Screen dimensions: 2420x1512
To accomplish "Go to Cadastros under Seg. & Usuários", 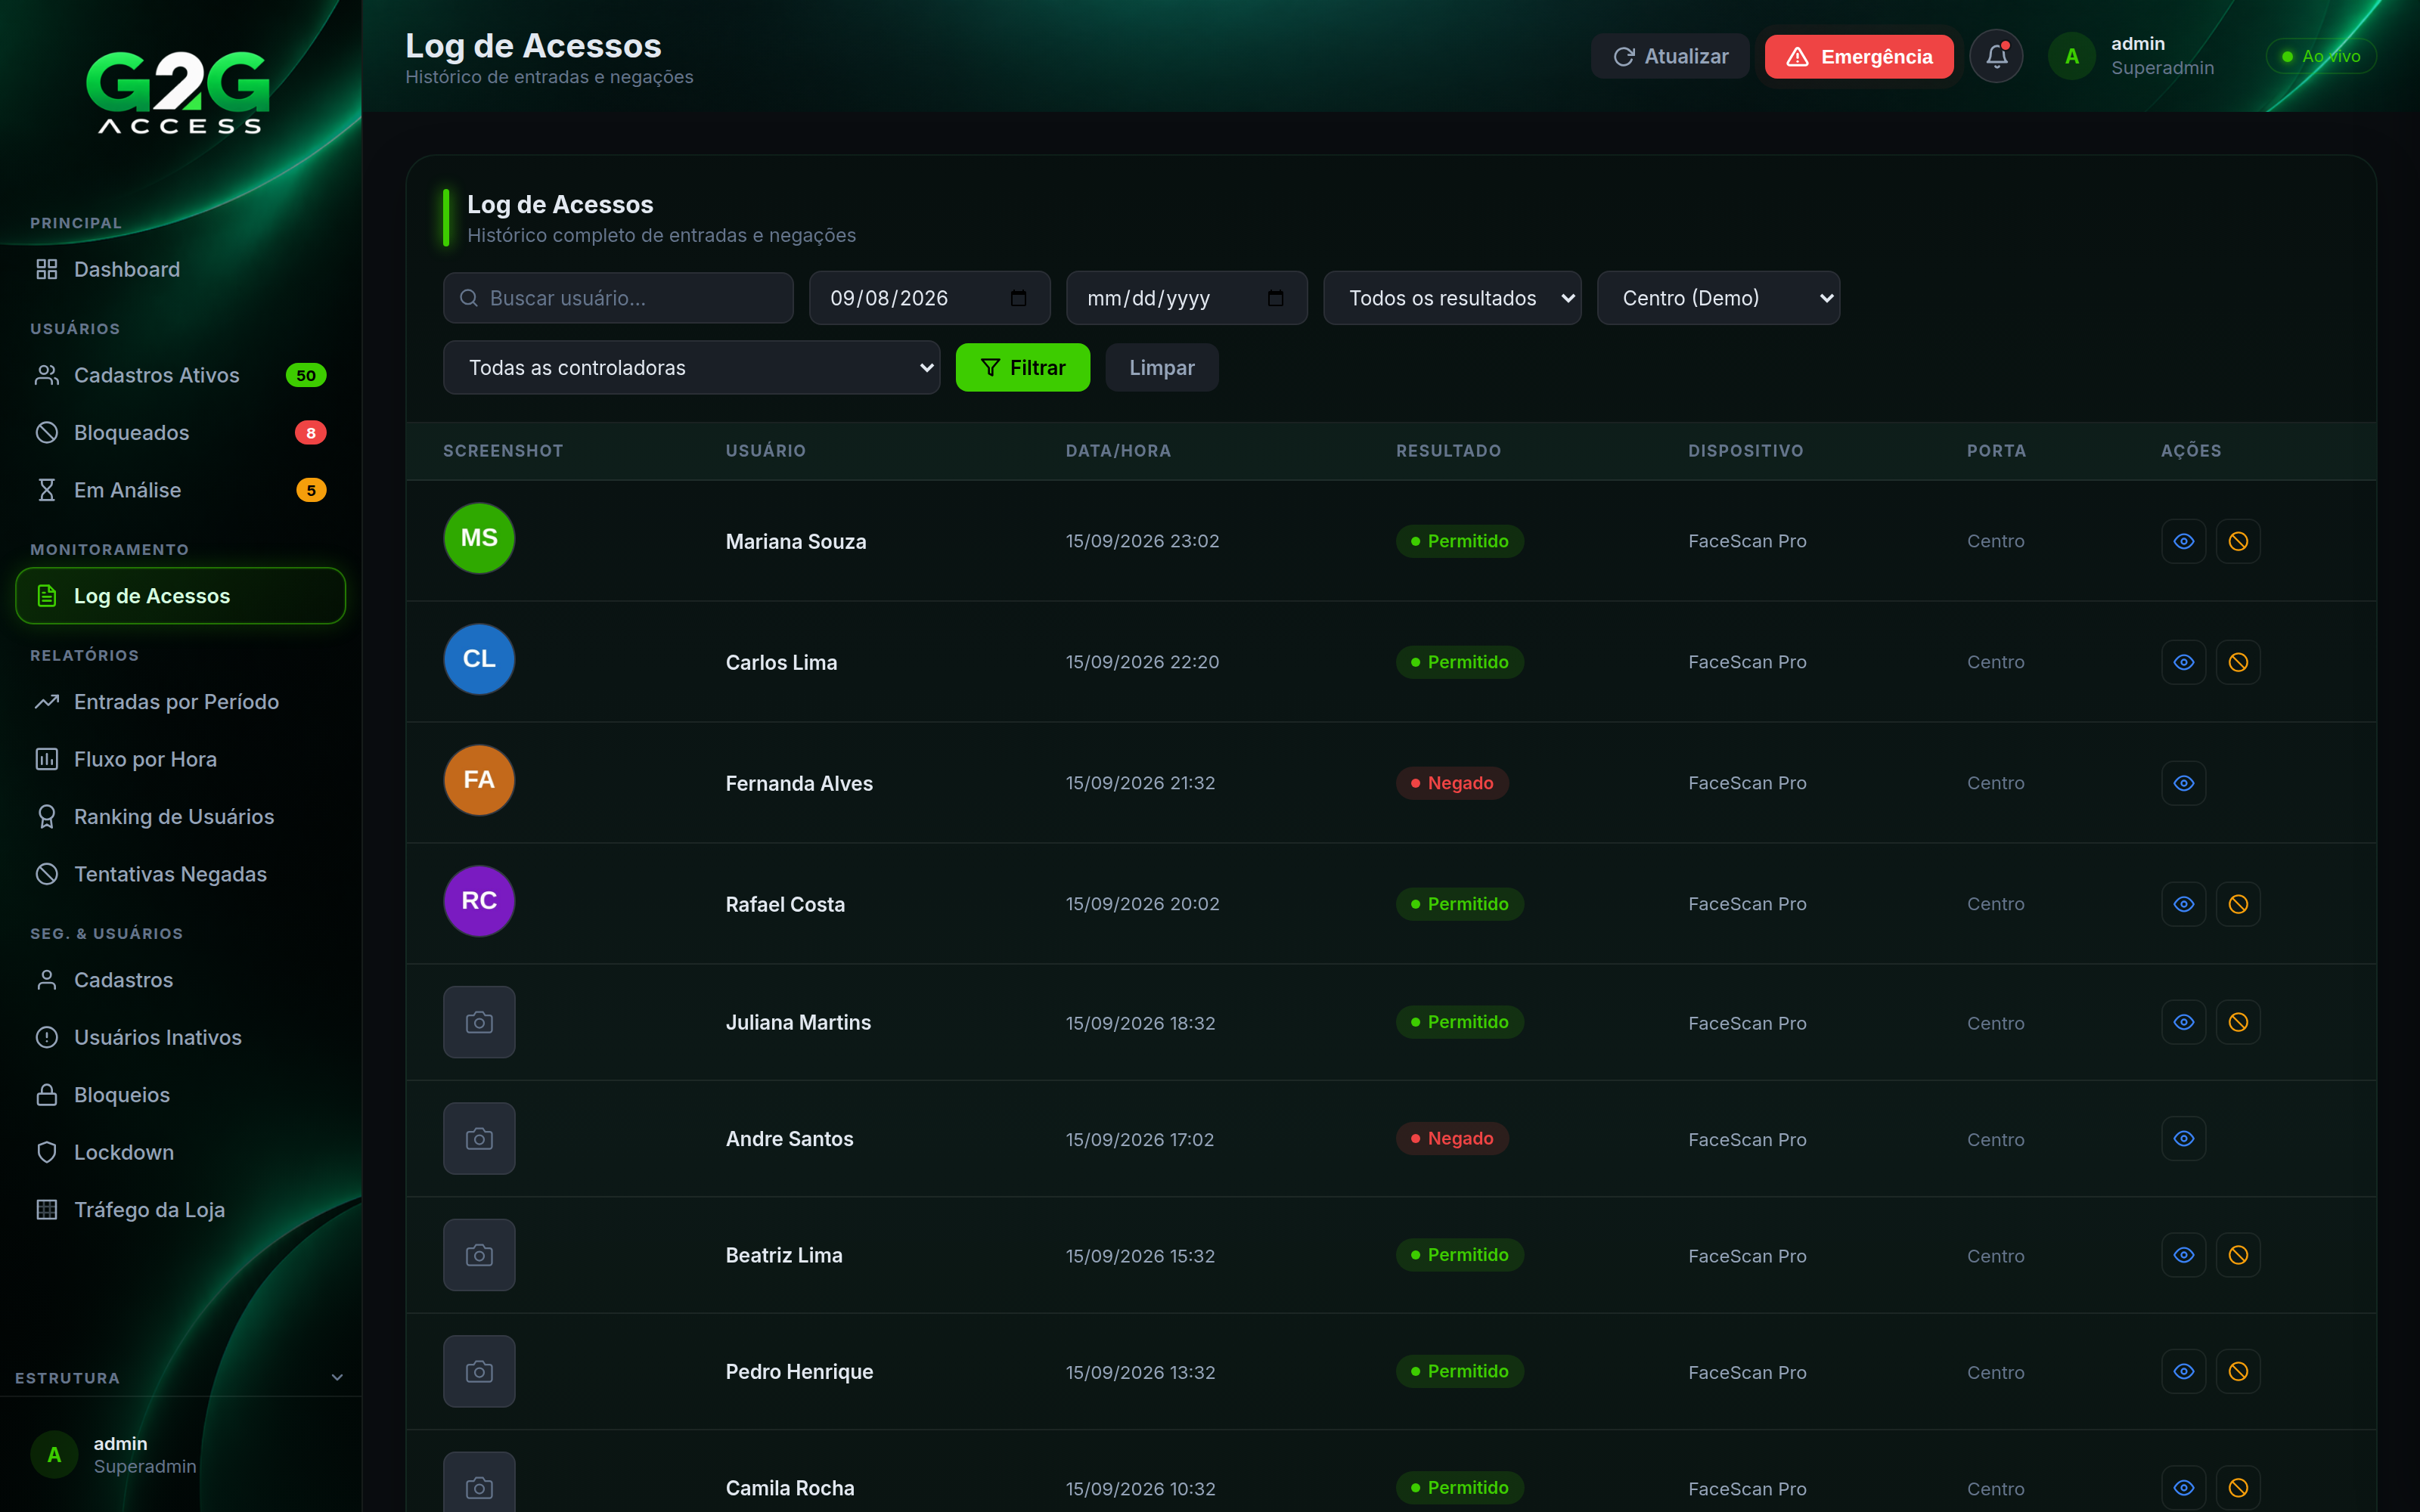I will pyautogui.click(x=180, y=980).
